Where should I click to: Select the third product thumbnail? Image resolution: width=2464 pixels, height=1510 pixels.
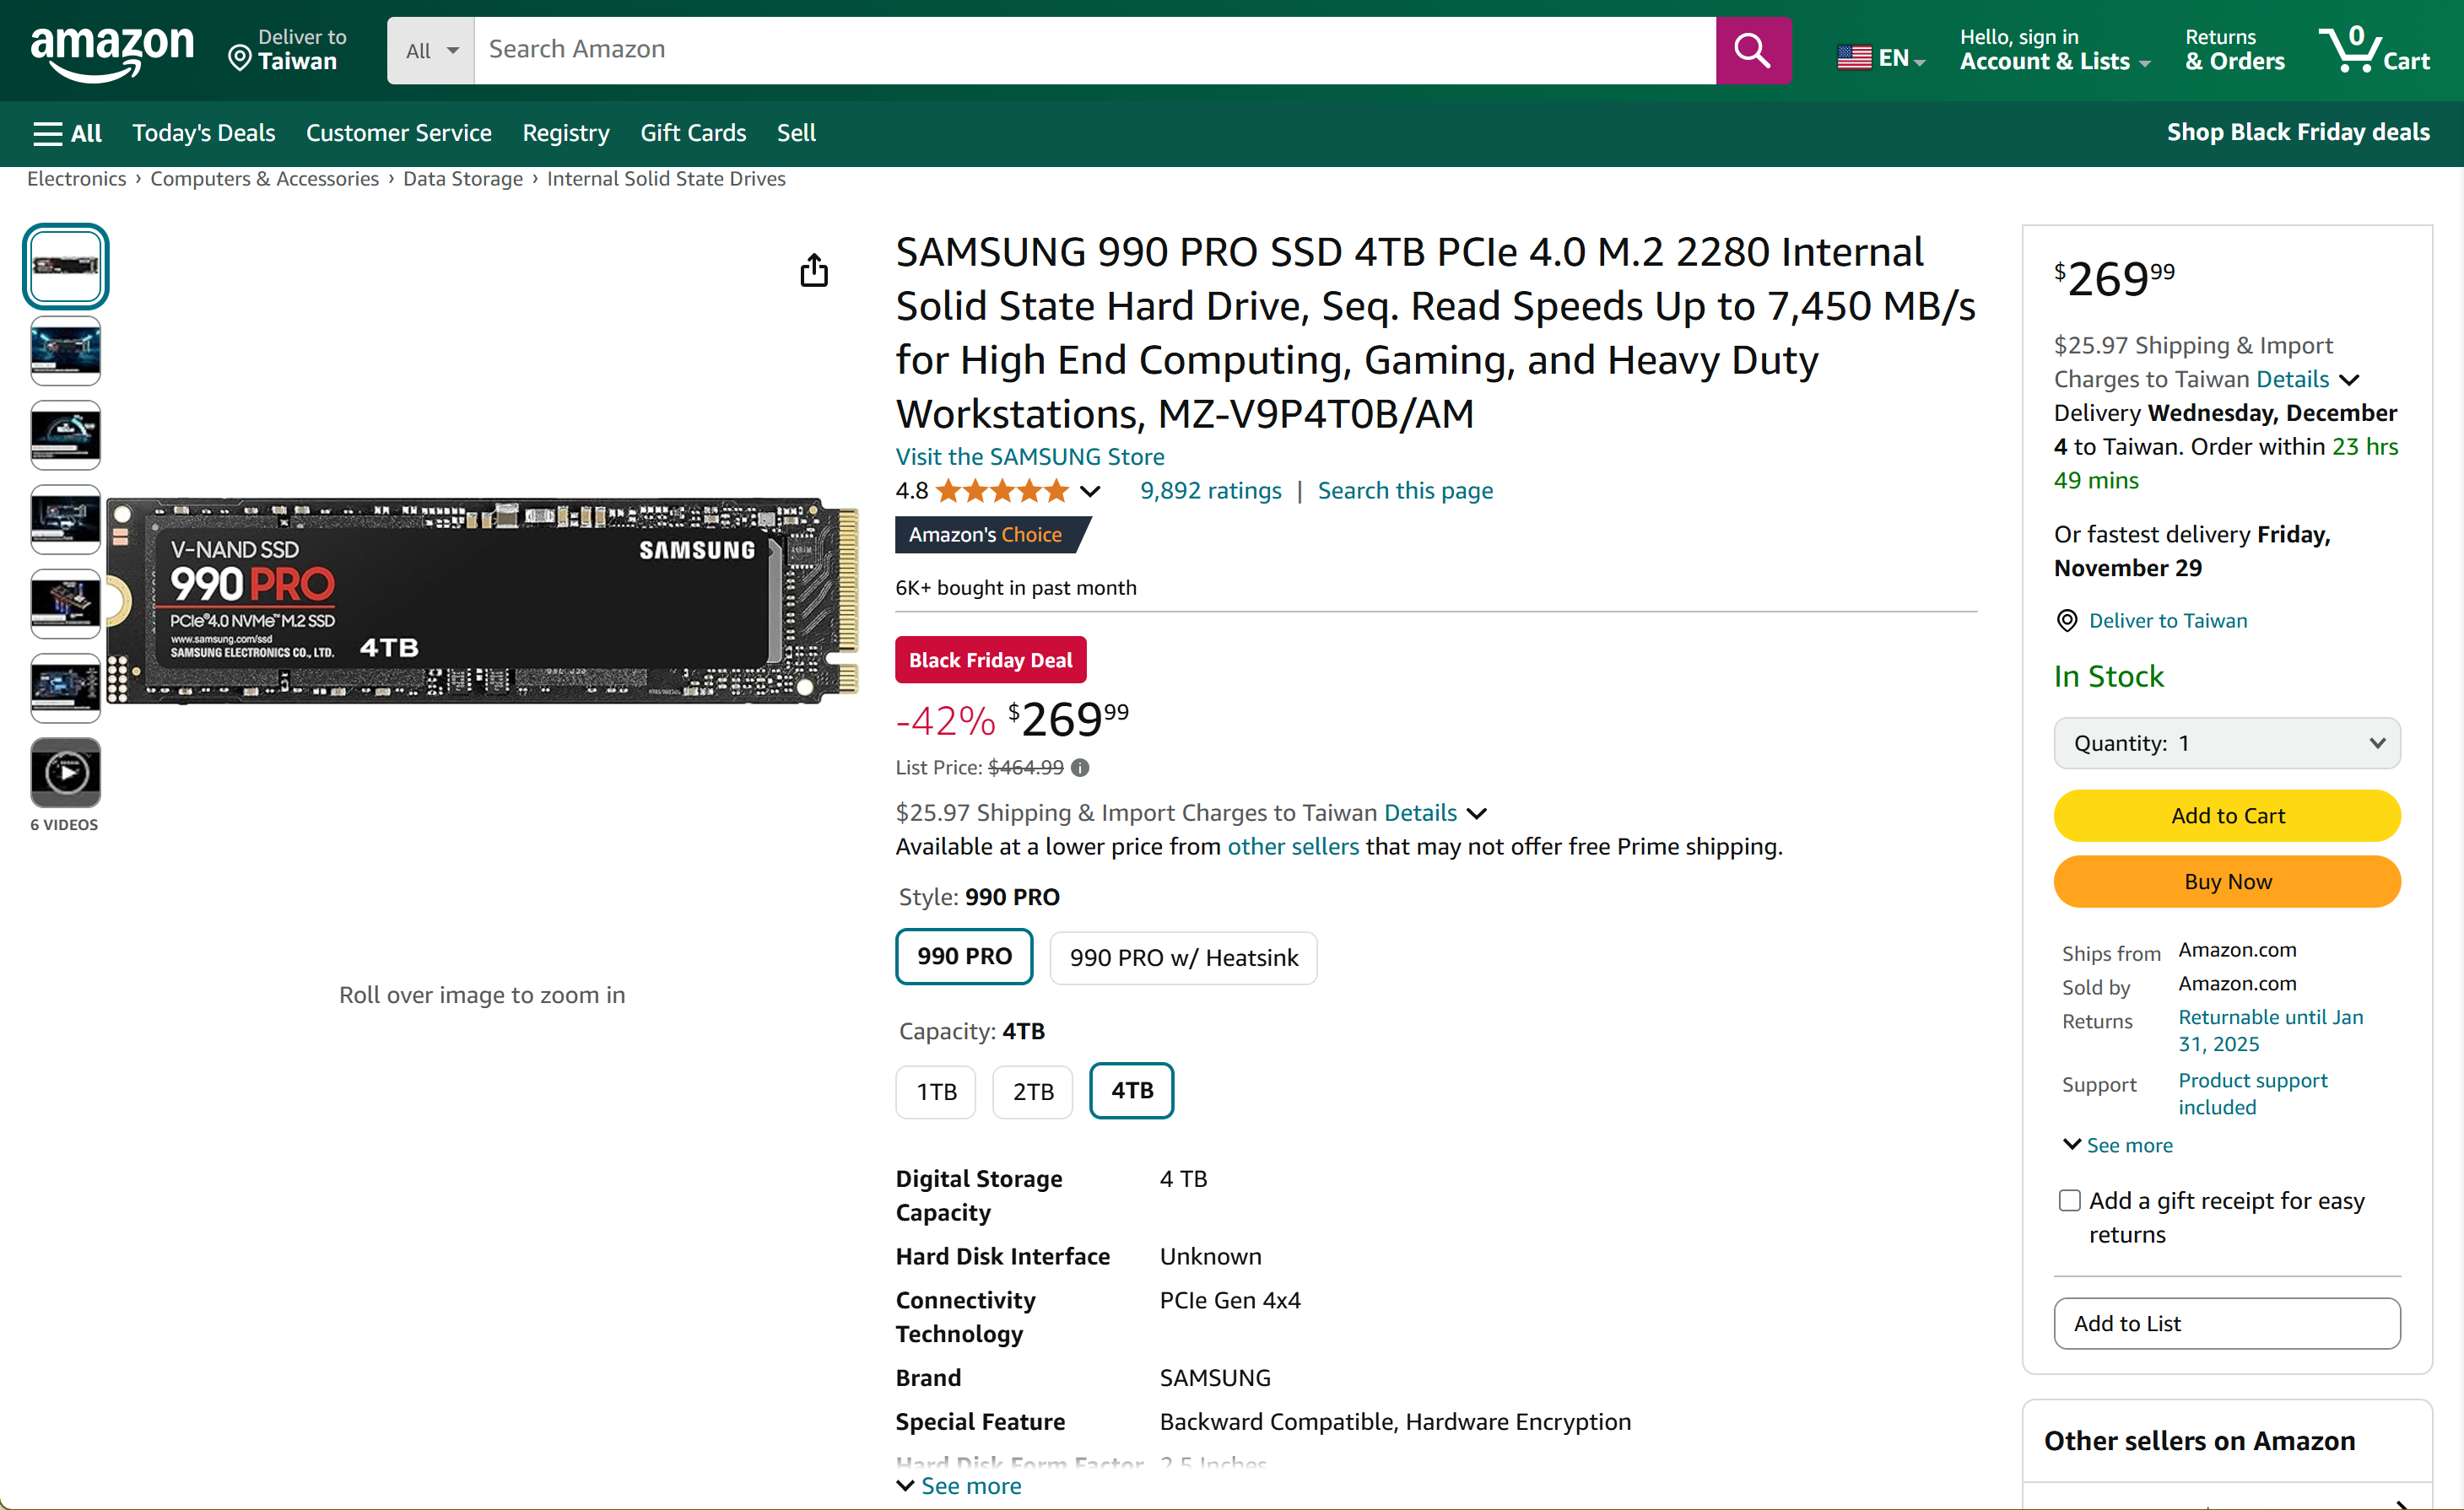(x=66, y=435)
